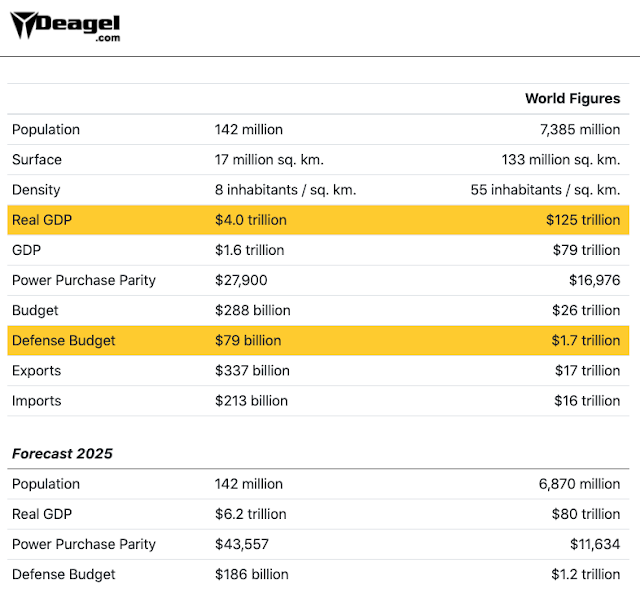Click the Budget $288 billion value
Viewport: 640px width, 598px height.
click(251, 310)
